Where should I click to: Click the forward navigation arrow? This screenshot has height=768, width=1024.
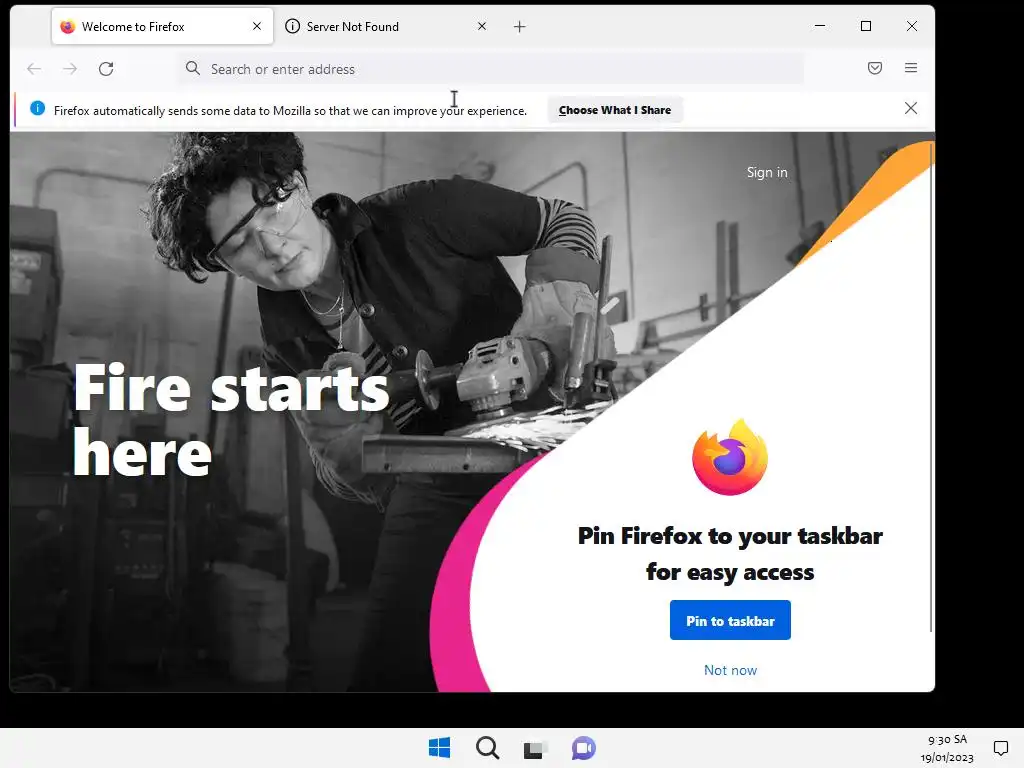[x=70, y=69]
